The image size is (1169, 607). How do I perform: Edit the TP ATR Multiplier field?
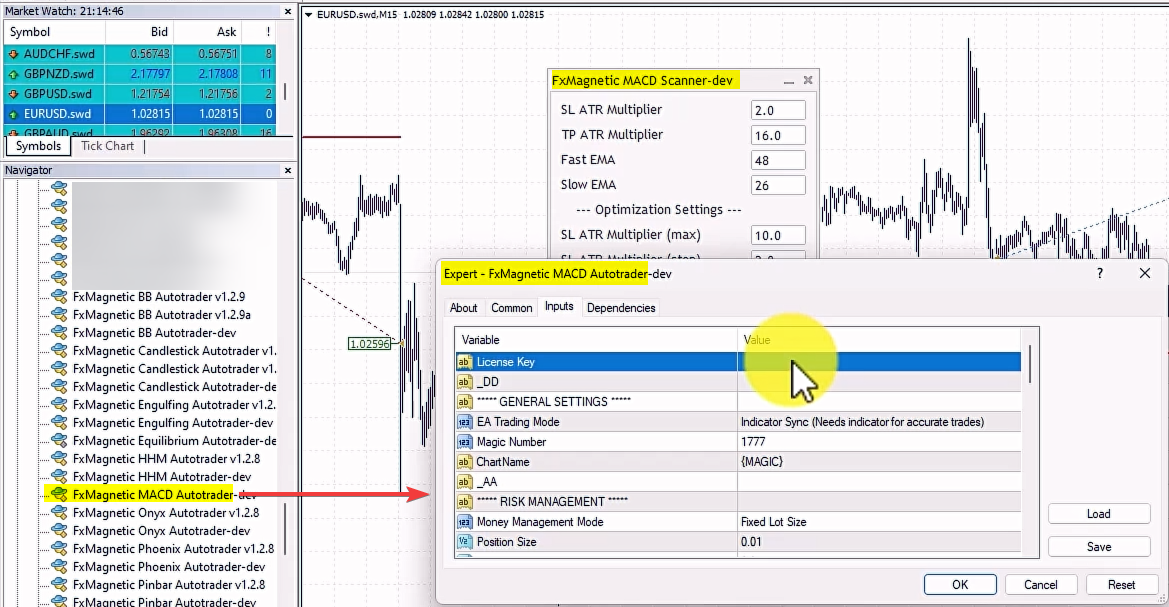coord(778,136)
